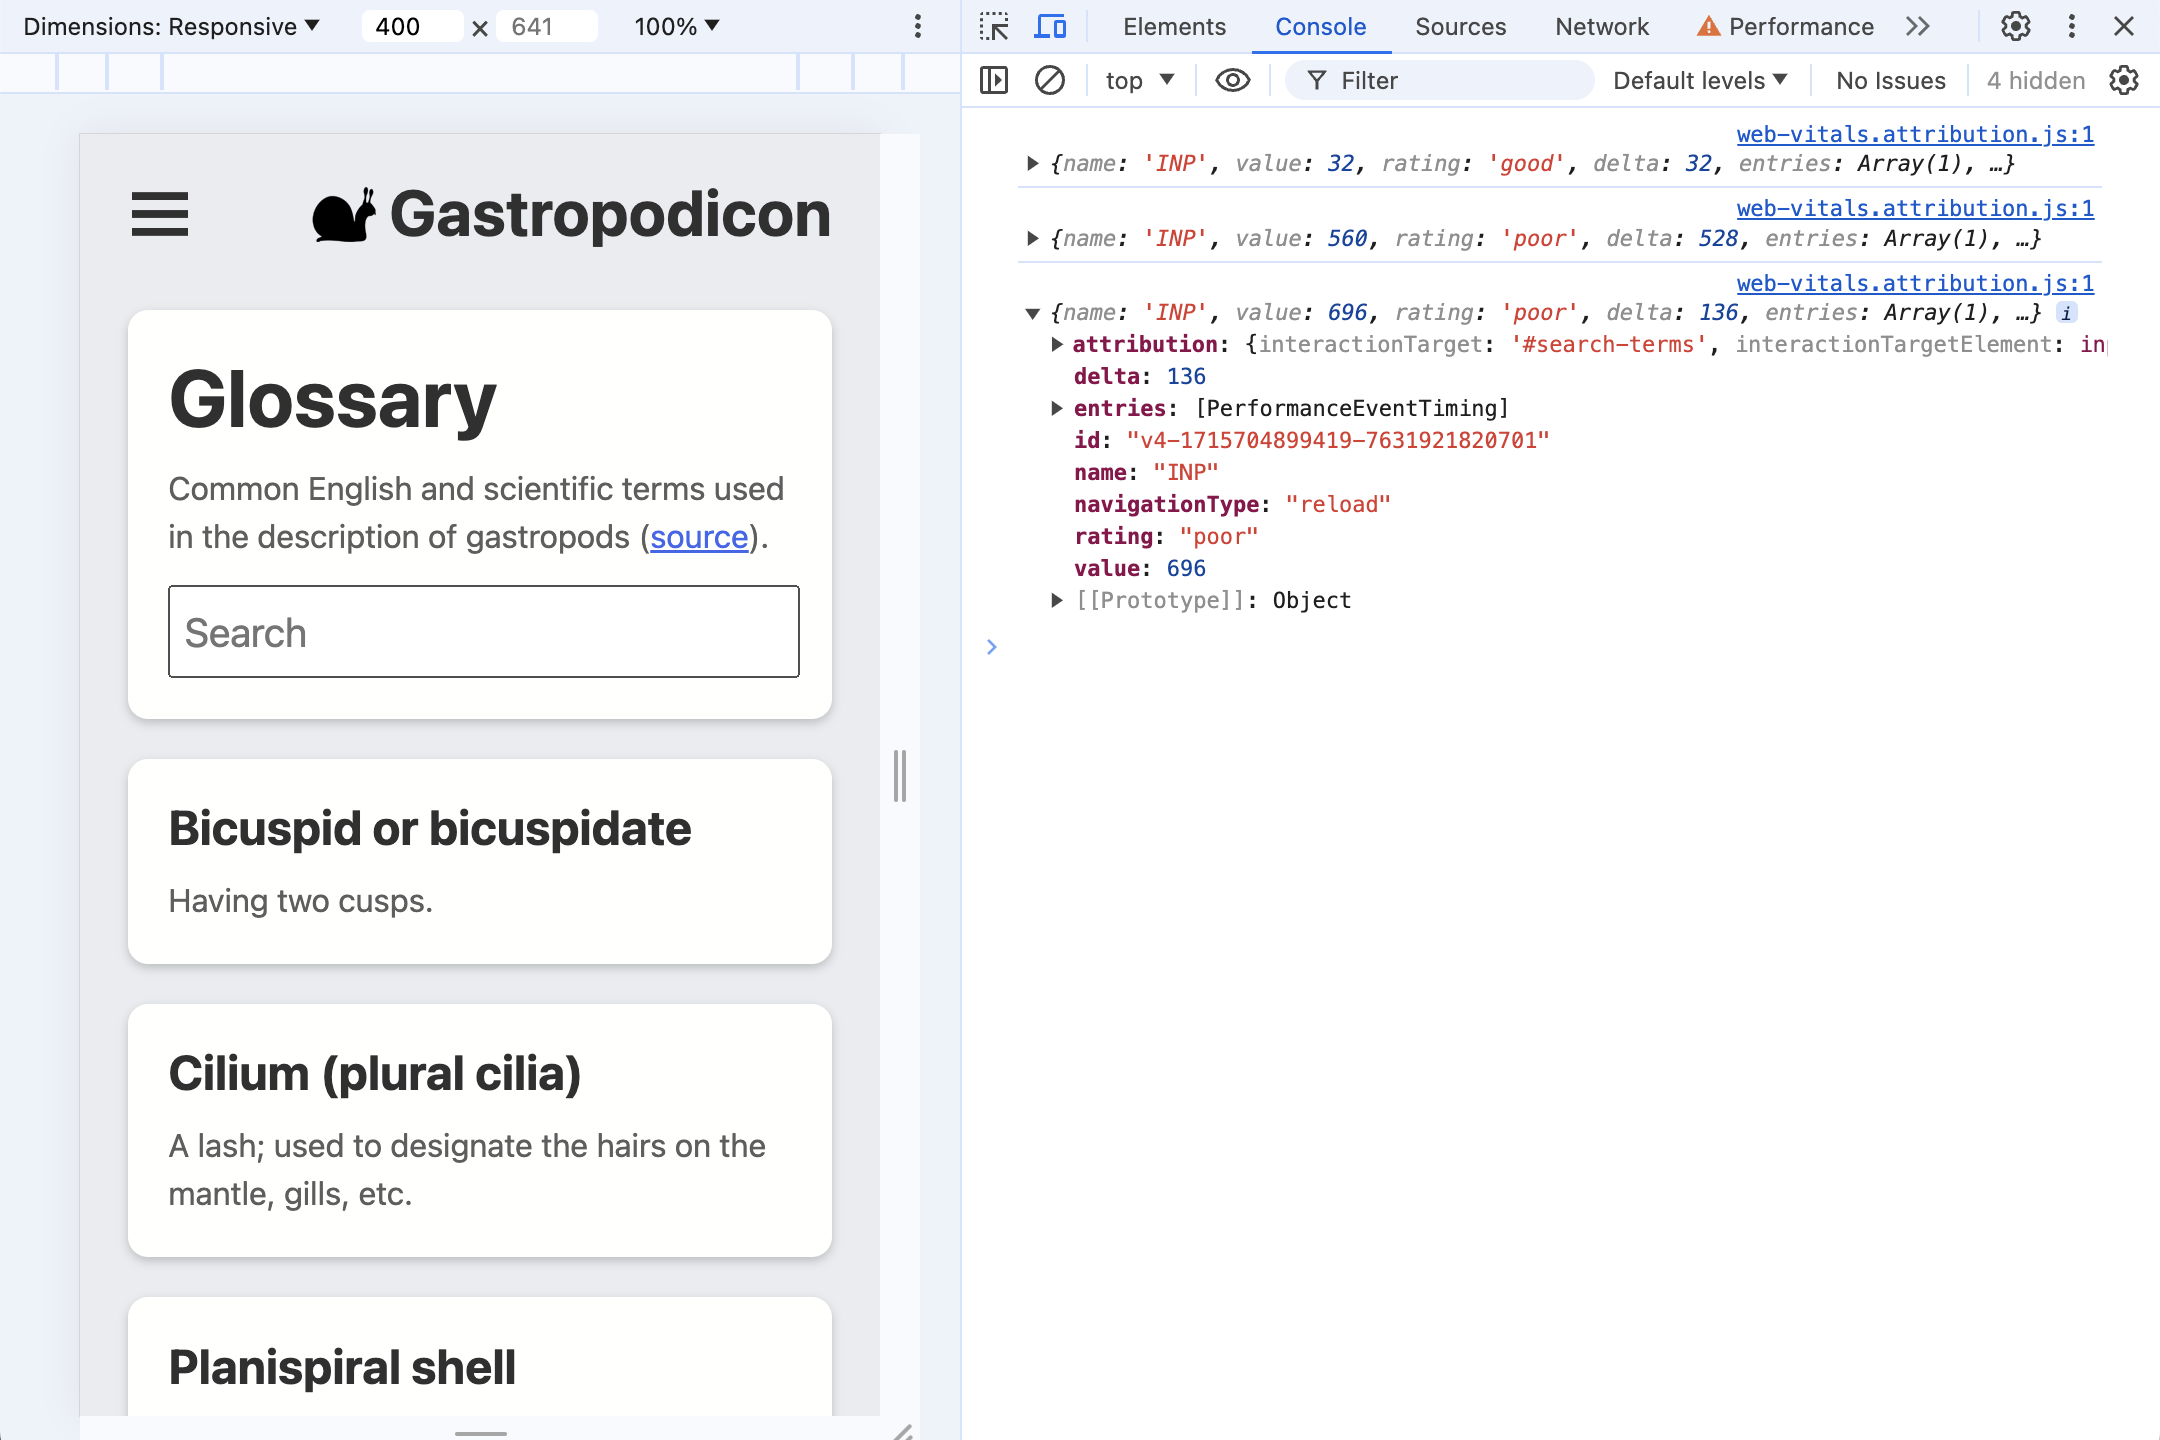Click the snail/gastropod logo icon
The image size is (2160, 1440).
[344, 211]
